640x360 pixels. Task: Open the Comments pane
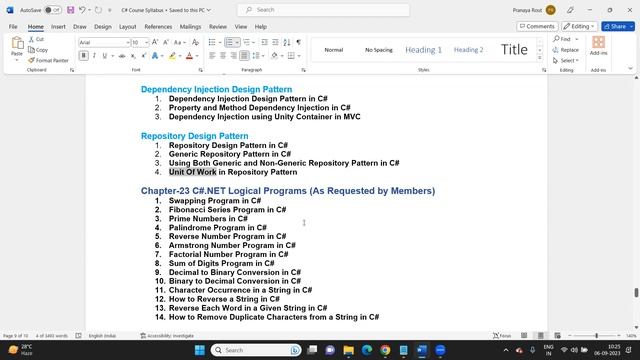(x=537, y=26)
